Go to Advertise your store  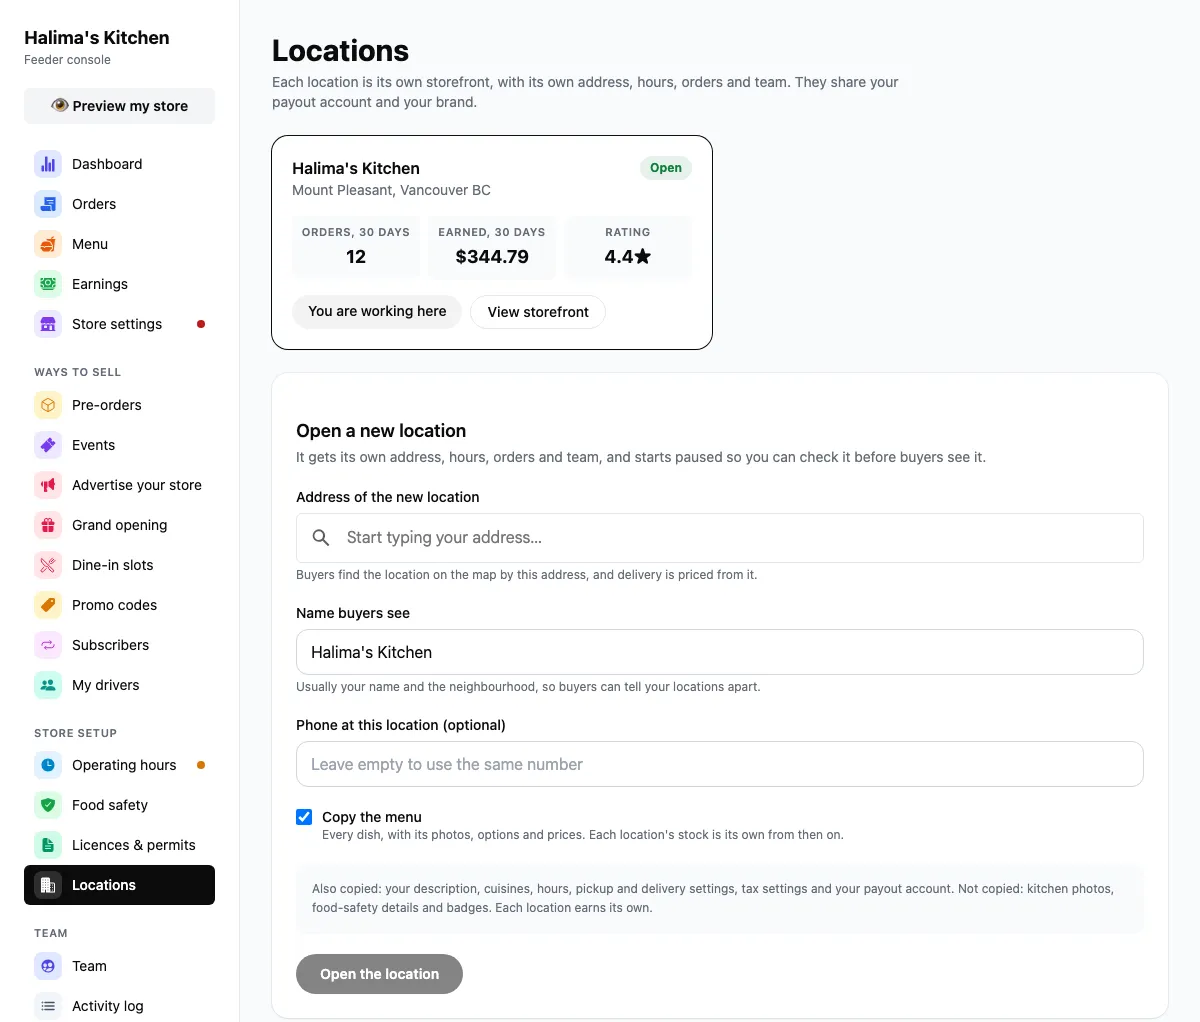(x=119, y=485)
